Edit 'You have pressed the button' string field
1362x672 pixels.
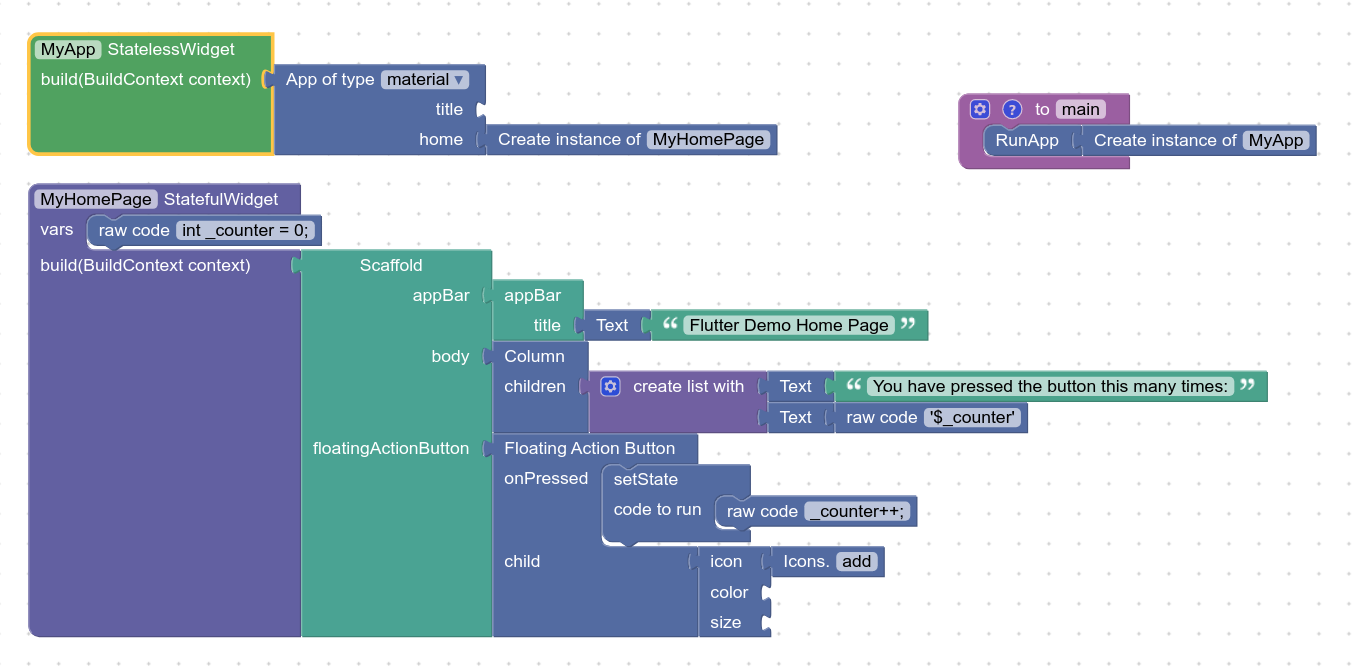(1050, 386)
